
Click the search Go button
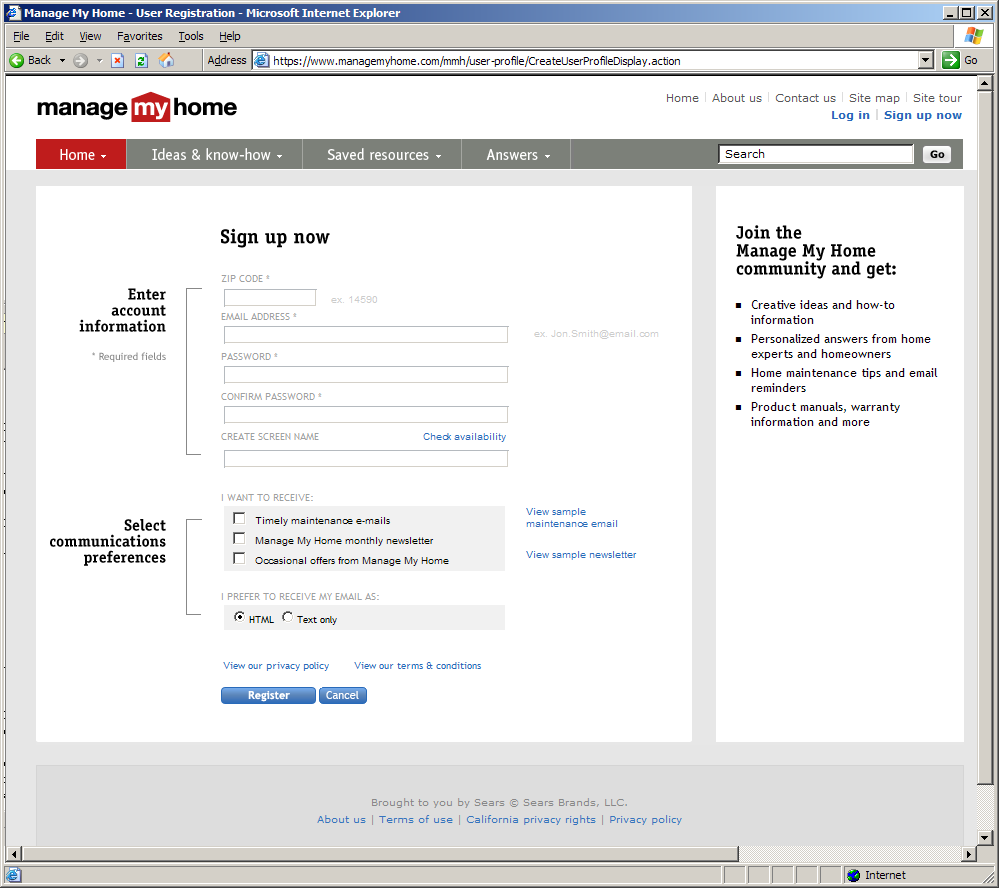tap(937, 154)
